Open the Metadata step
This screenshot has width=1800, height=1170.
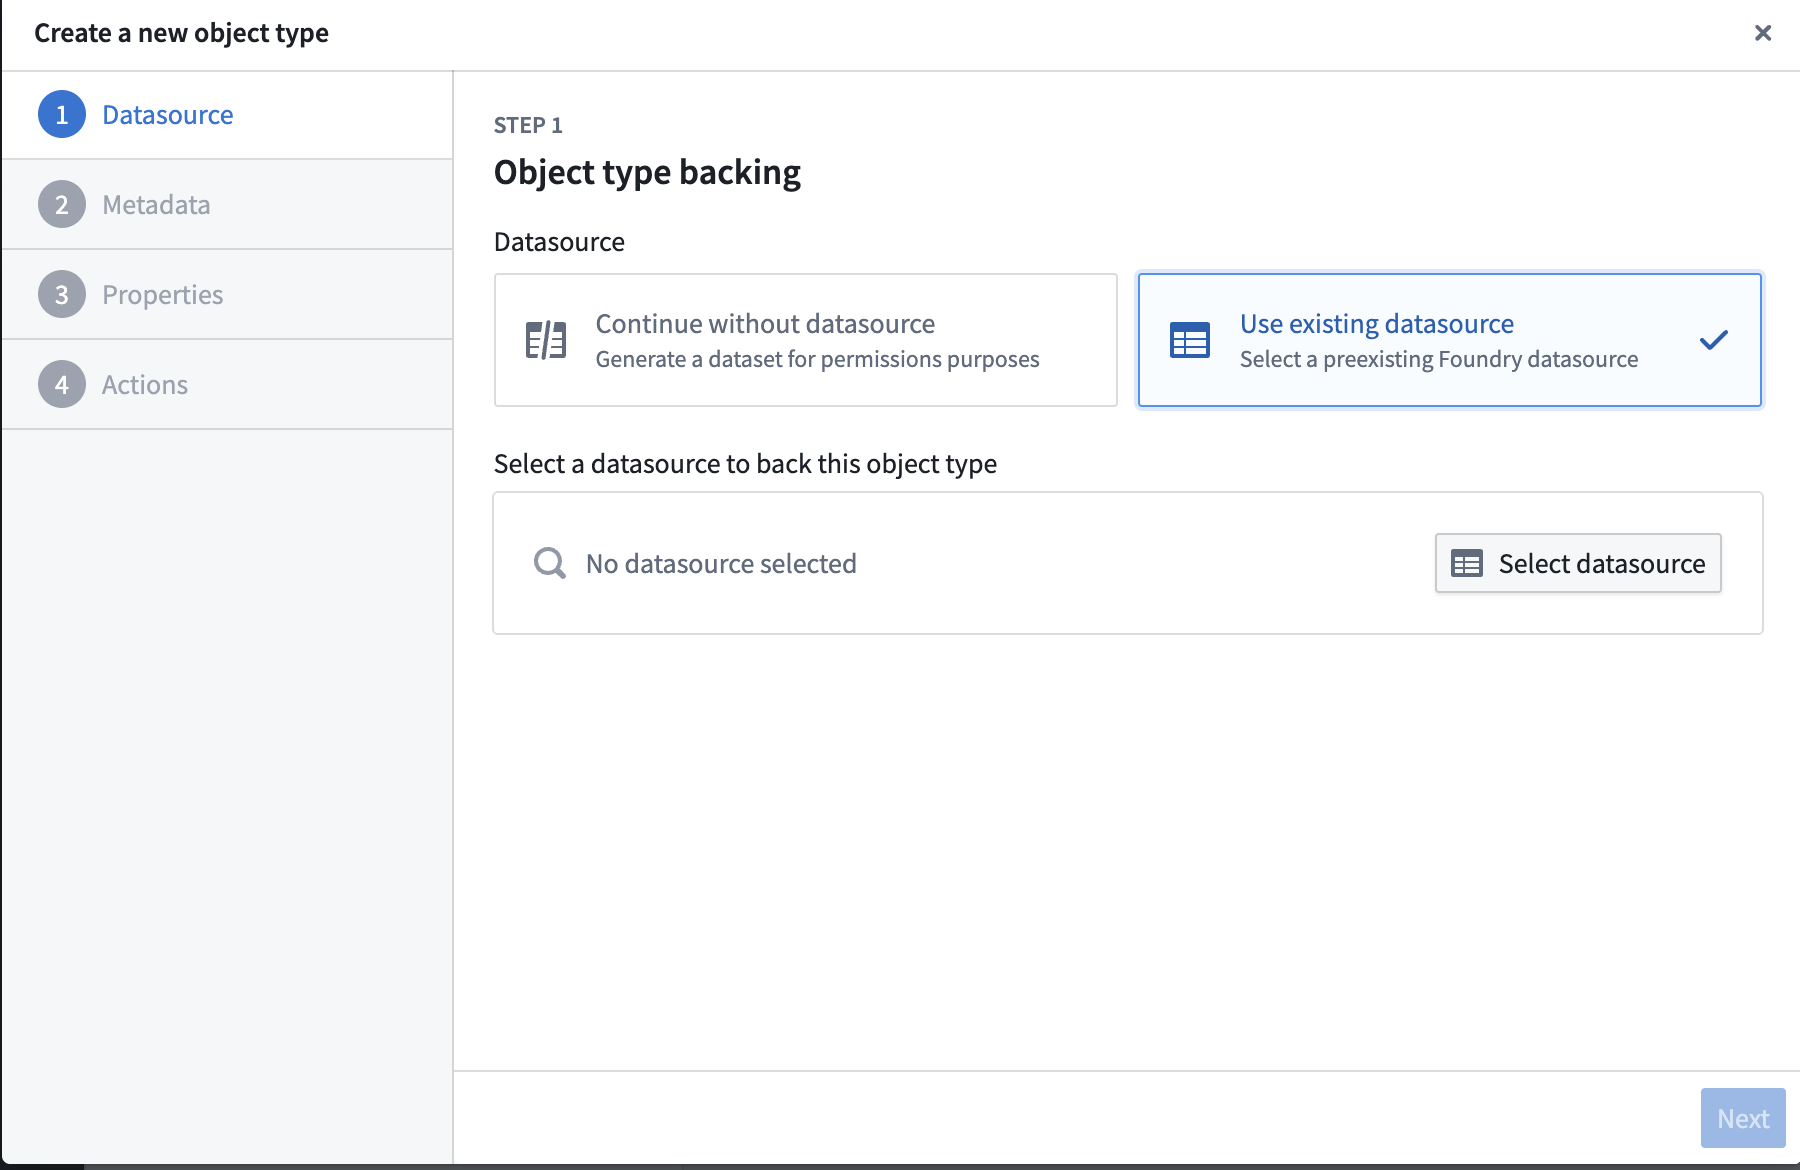pyautogui.click(x=227, y=205)
